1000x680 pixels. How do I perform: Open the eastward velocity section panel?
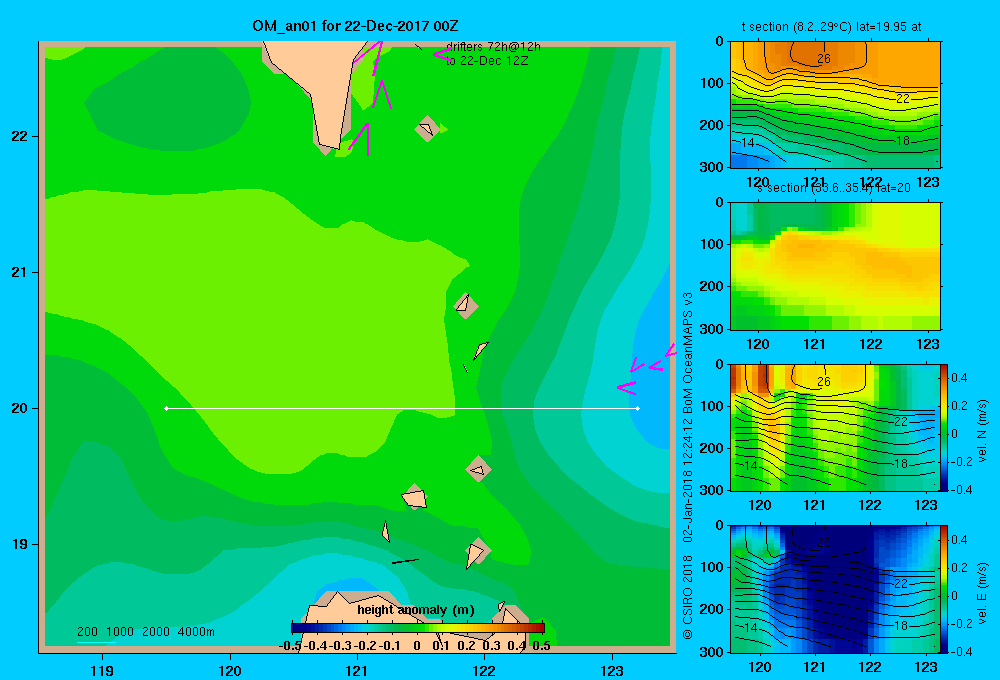pyautogui.click(x=835, y=589)
